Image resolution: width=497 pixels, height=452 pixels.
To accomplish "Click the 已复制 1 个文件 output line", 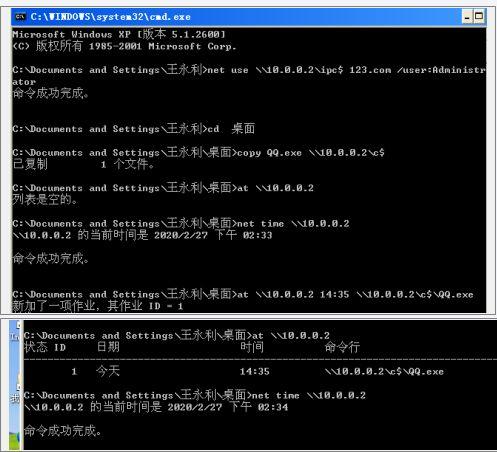I will tap(83, 164).
